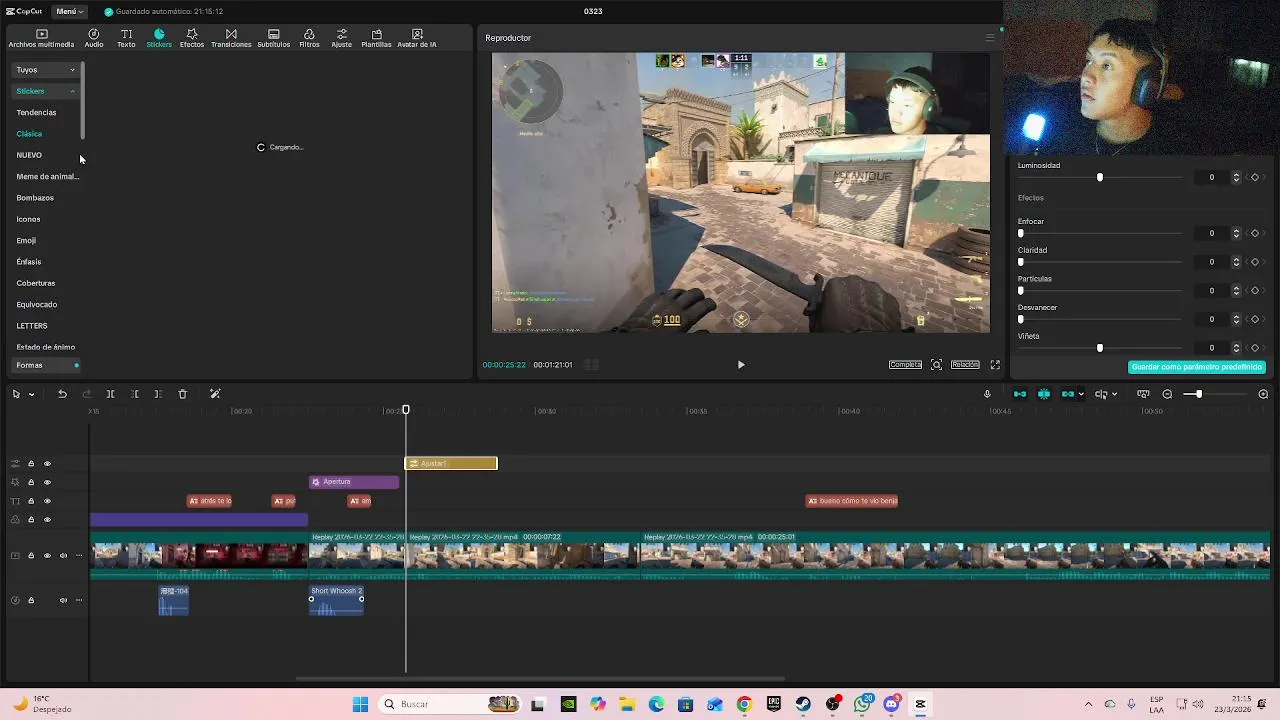This screenshot has height=720, width=1280.
Task: Delete the selected clip
Action: pos(182,394)
